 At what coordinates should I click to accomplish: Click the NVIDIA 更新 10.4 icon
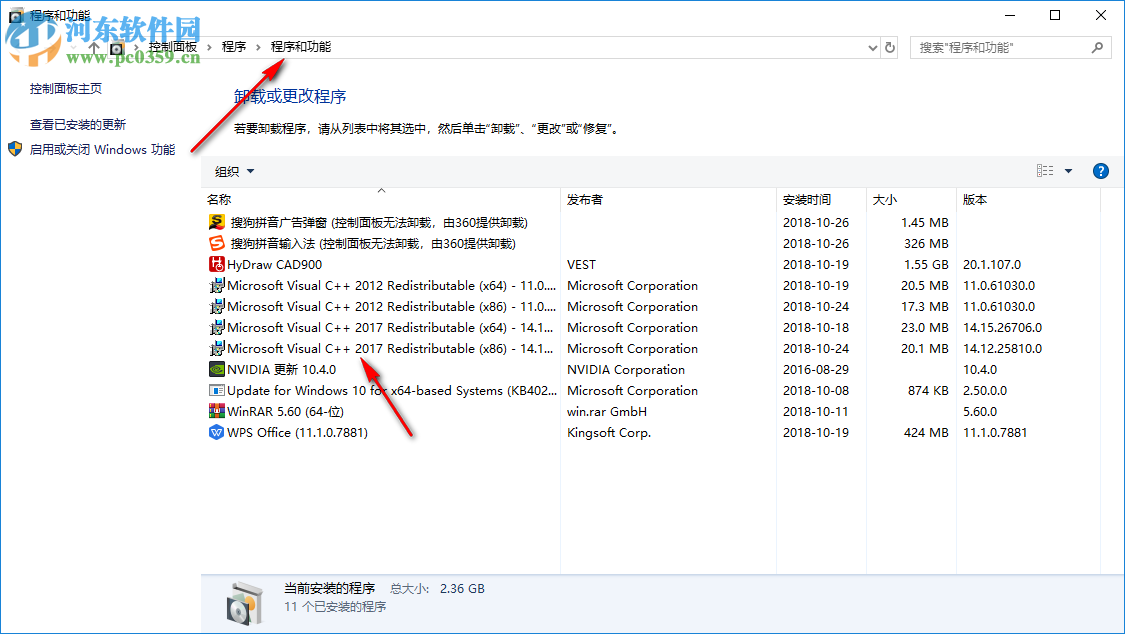(x=215, y=369)
